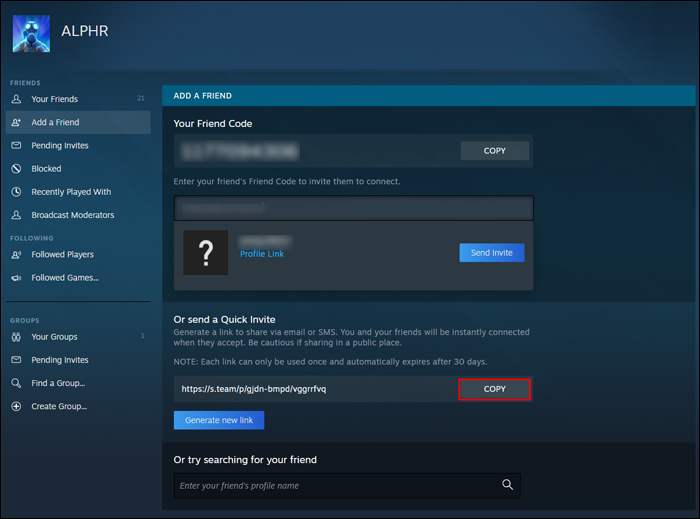700x519 pixels.
Task: Click the Your Friends person icon
Action: (16, 99)
